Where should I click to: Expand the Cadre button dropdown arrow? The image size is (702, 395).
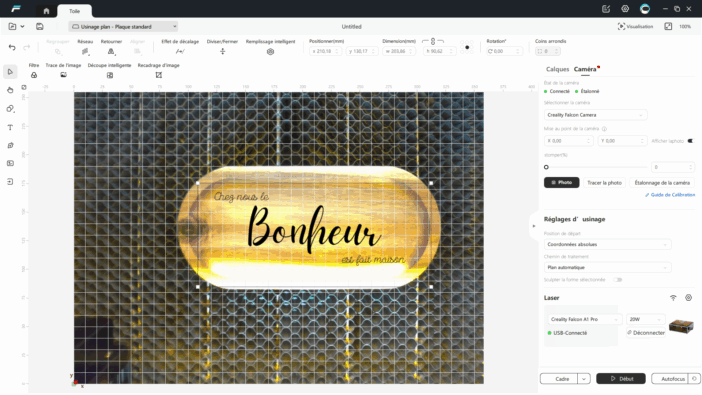coord(584,379)
